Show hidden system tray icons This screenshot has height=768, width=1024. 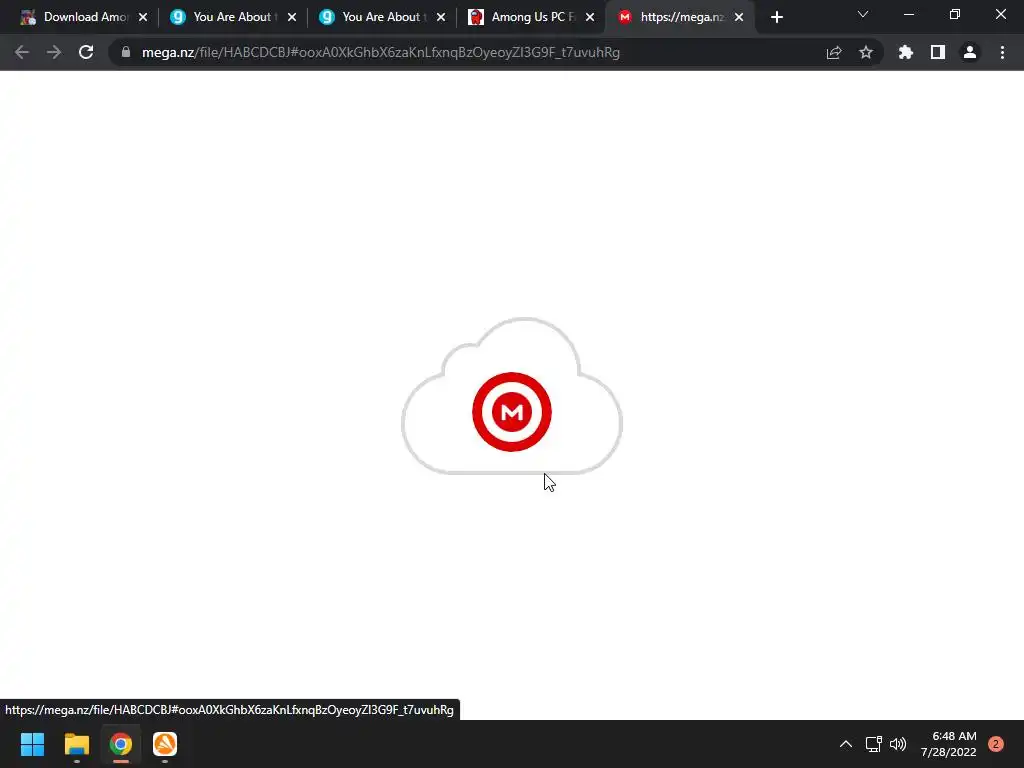[x=846, y=744]
